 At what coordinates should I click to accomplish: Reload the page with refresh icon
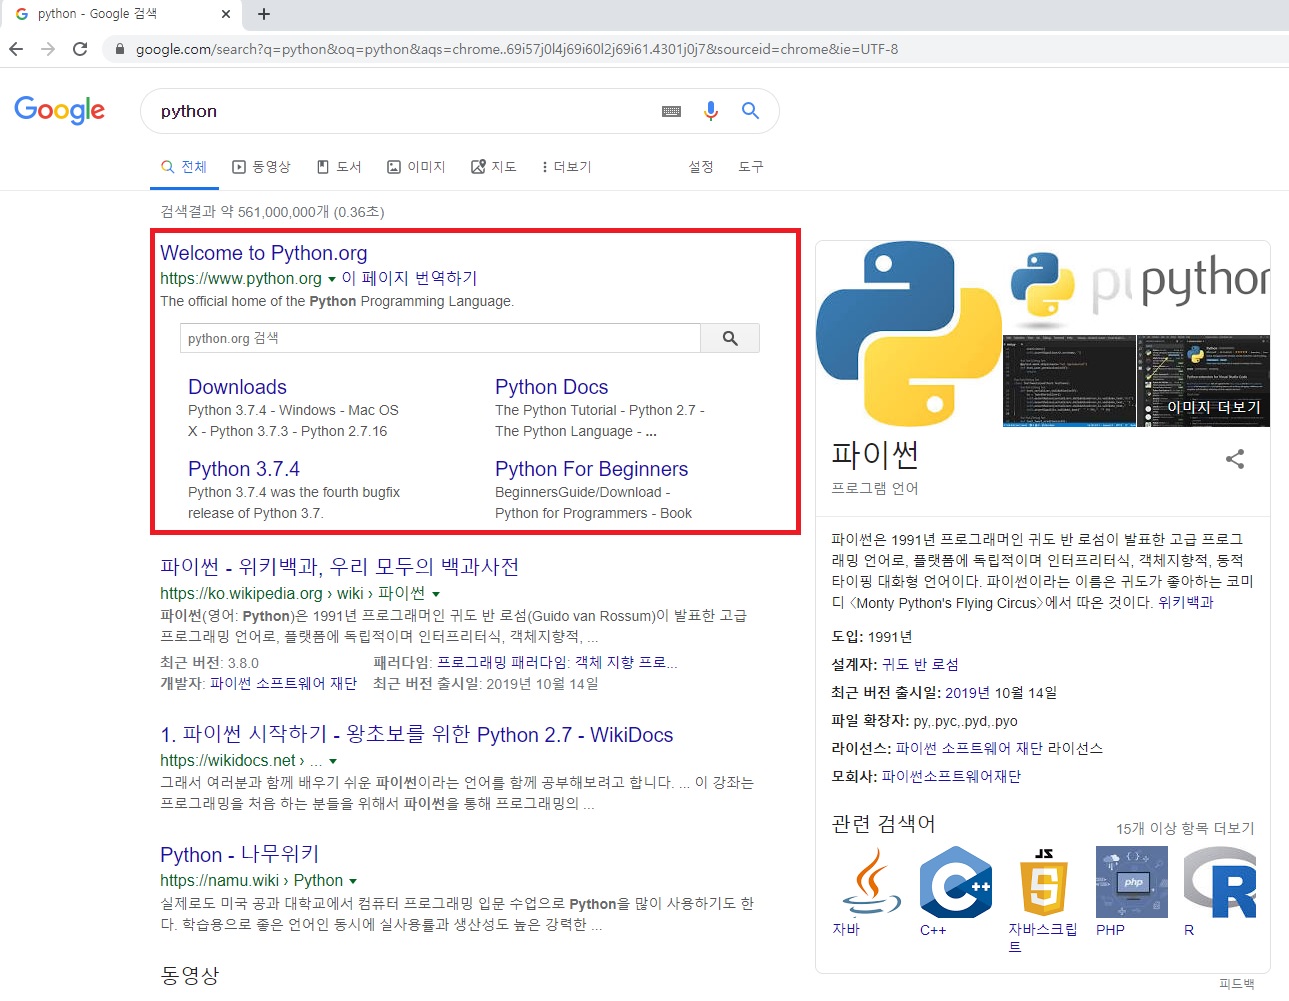tap(80, 49)
